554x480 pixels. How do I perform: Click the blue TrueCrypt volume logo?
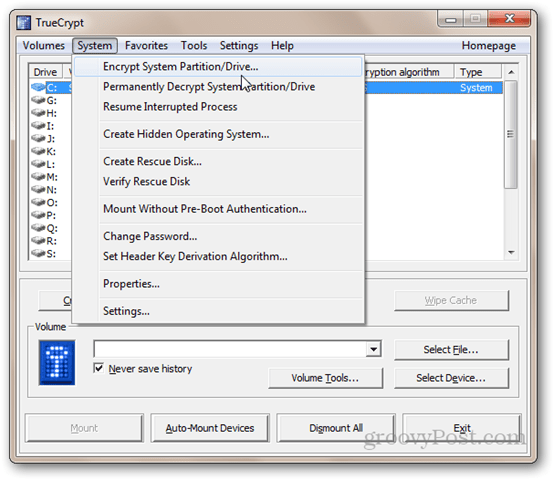point(57,362)
